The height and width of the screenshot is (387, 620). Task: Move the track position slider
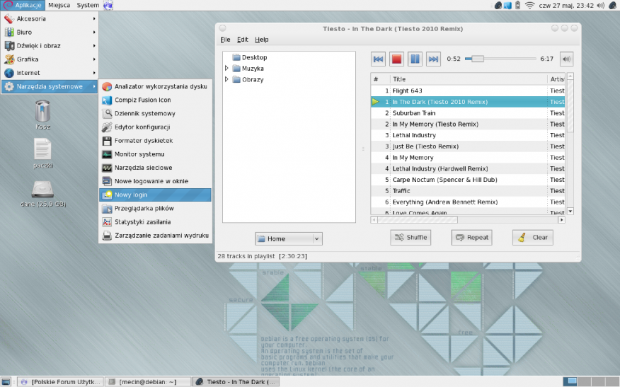click(477, 59)
